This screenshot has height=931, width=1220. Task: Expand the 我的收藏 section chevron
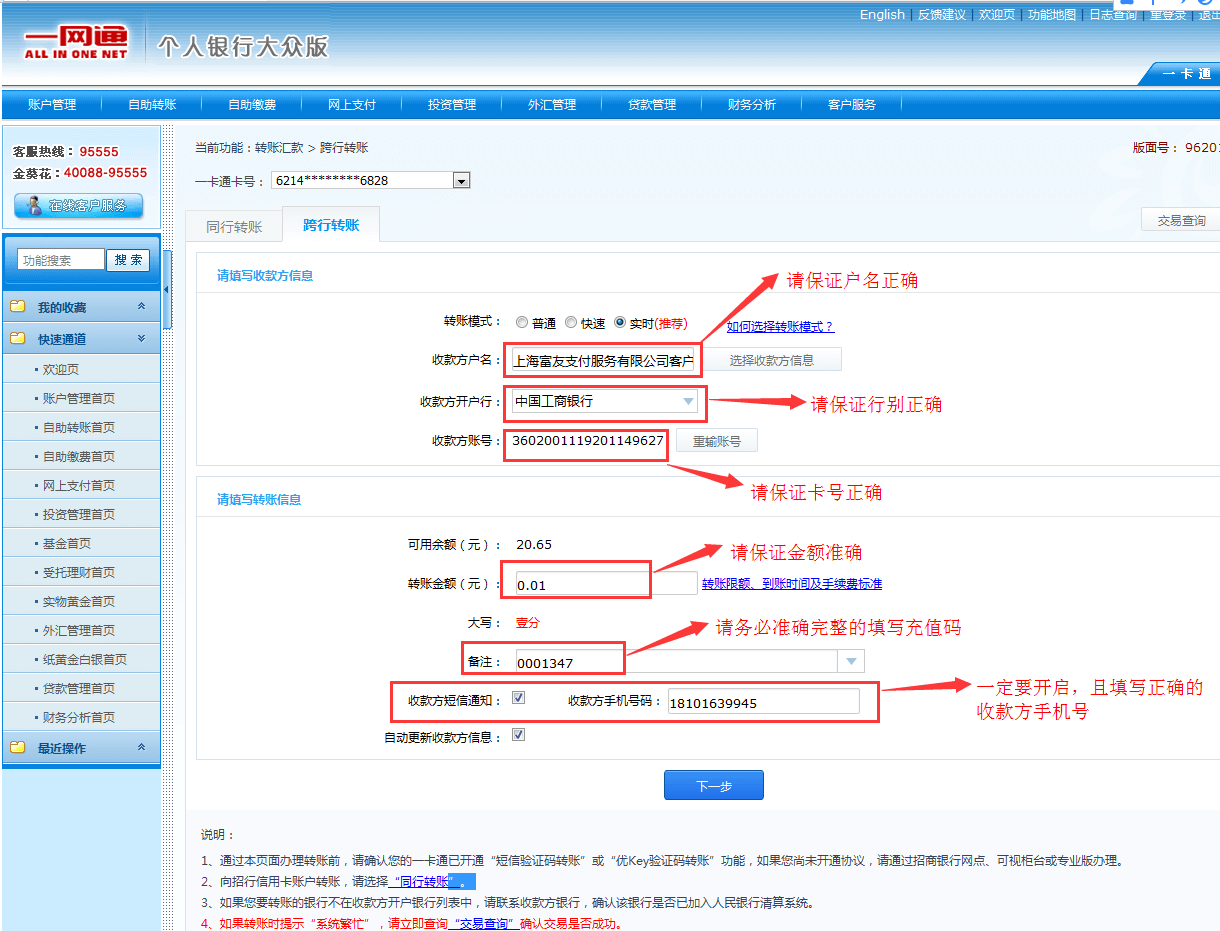141,307
